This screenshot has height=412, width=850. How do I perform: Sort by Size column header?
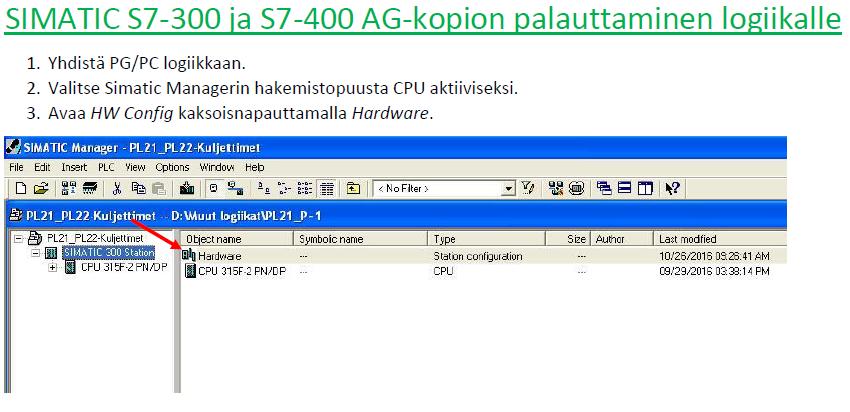[x=568, y=239]
